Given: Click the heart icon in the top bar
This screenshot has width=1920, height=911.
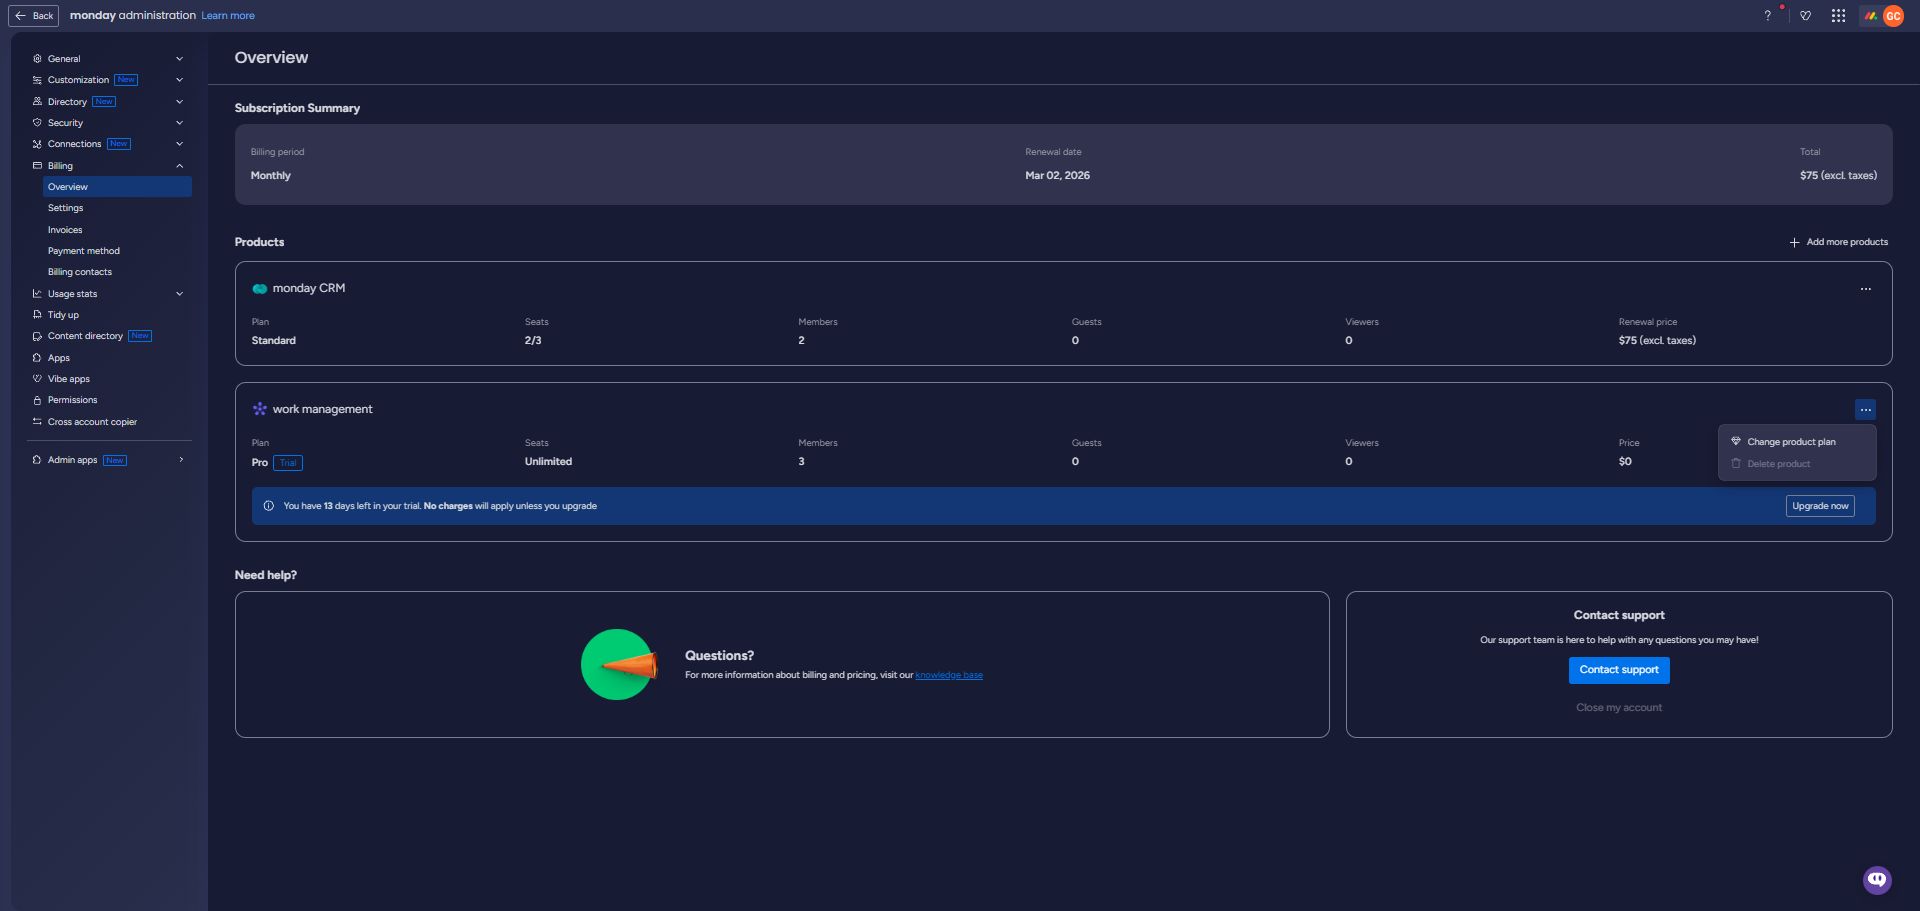Looking at the screenshot, I should (x=1805, y=16).
